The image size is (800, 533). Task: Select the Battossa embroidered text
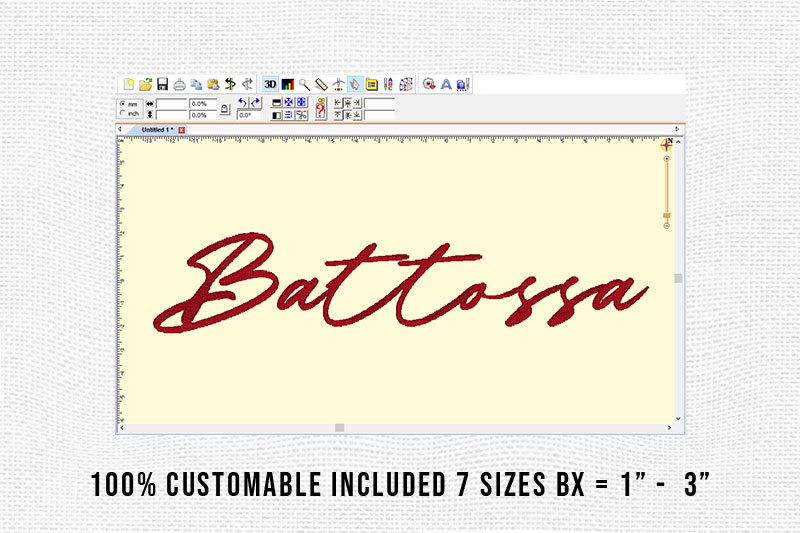401,282
